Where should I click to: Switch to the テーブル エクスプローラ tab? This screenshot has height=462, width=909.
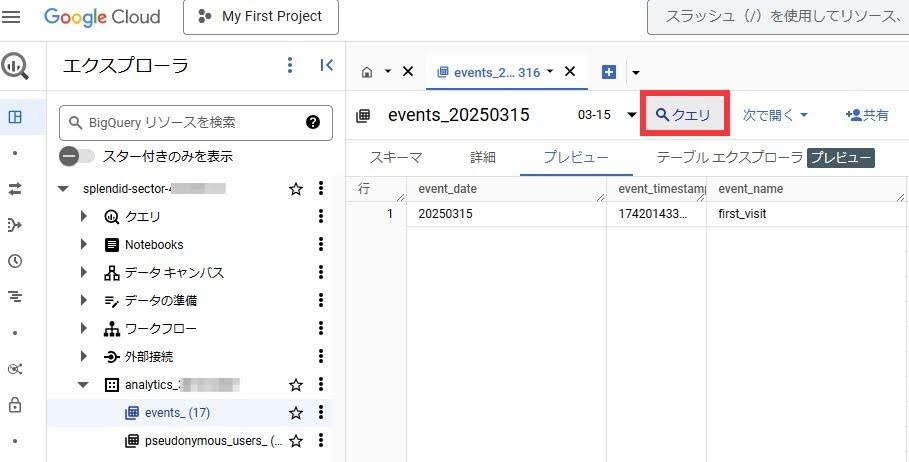[729, 157]
